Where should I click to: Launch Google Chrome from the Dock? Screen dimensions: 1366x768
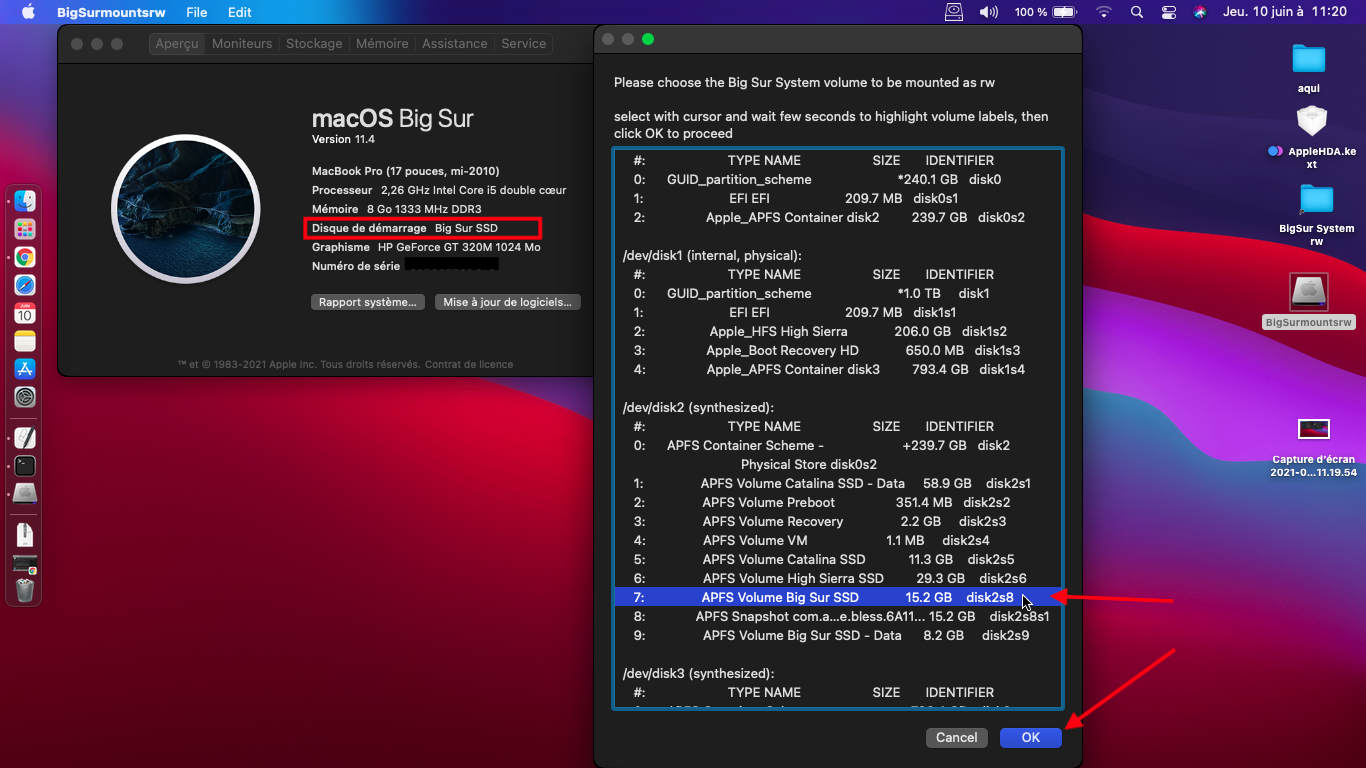click(25, 257)
